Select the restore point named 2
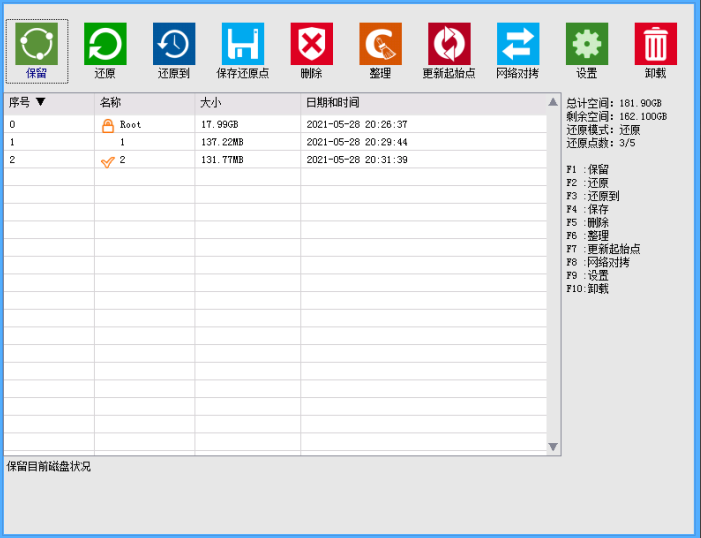 (122, 160)
